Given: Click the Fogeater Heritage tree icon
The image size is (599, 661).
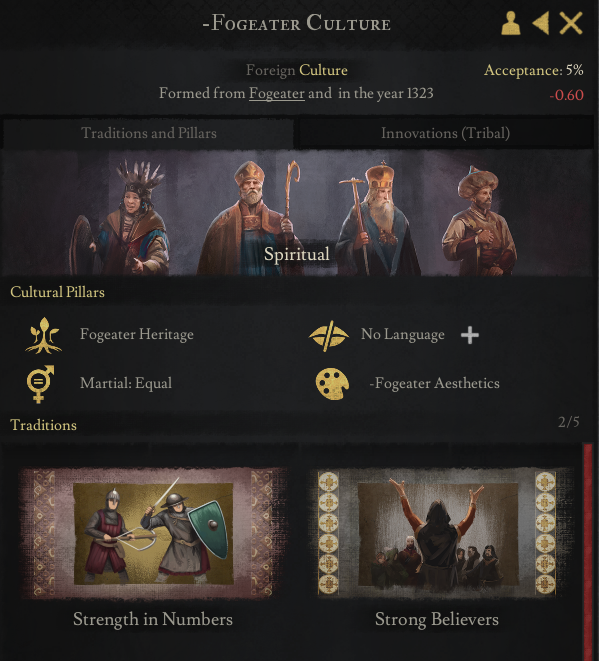Looking at the screenshot, I should pyautogui.click(x=43, y=336).
